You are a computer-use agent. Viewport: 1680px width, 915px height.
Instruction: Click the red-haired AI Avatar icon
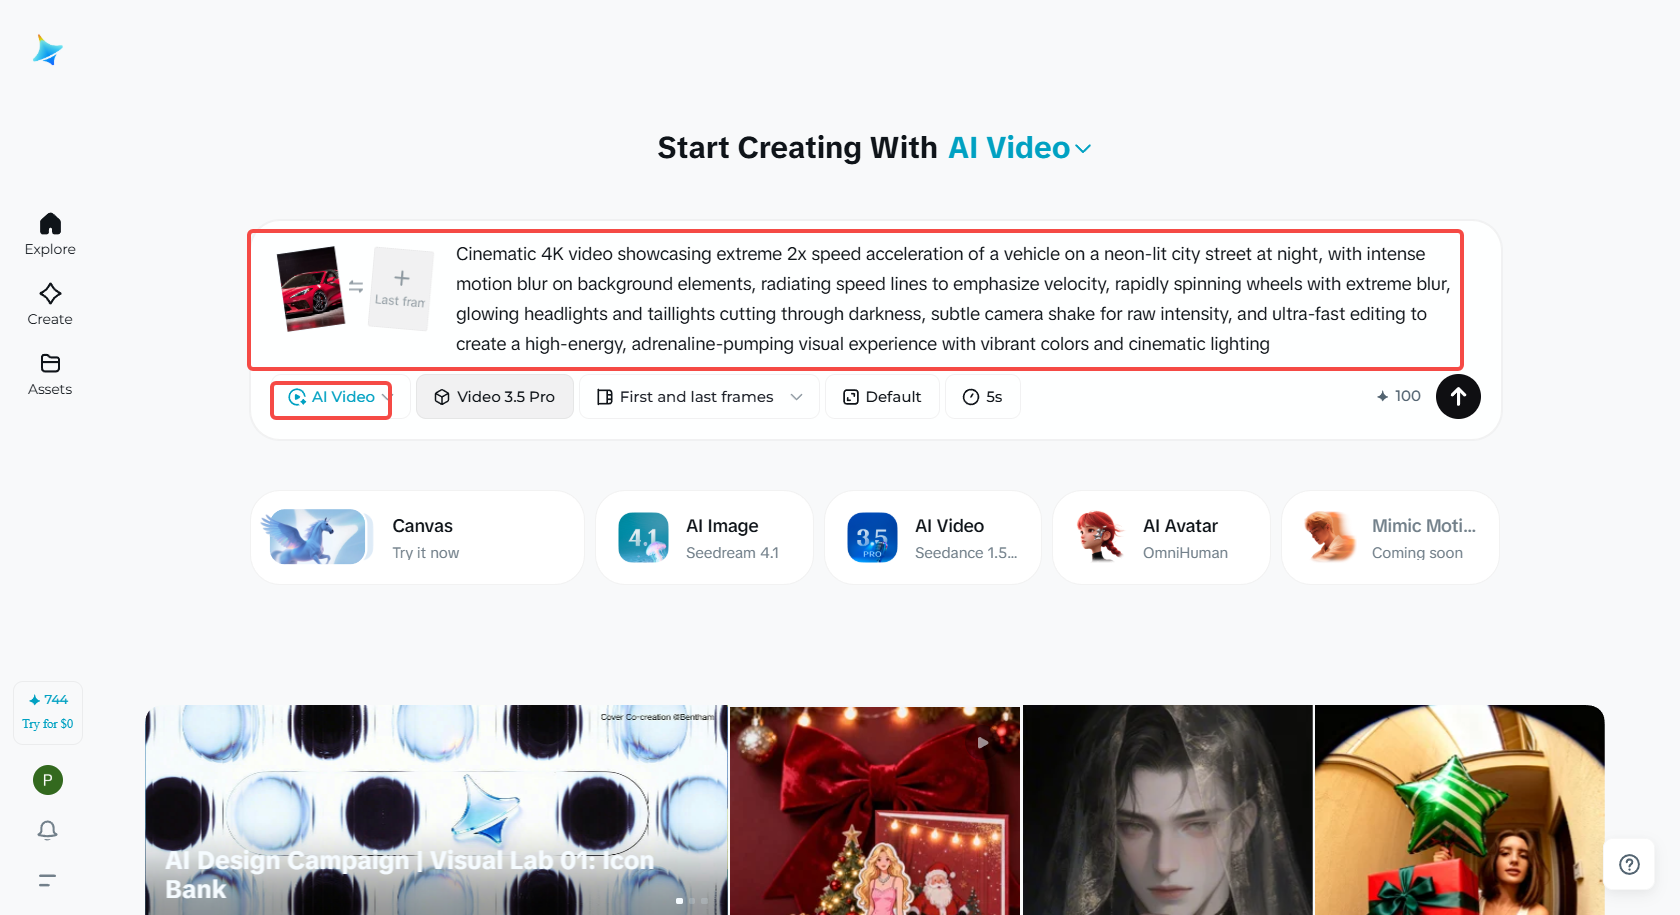[1100, 537]
